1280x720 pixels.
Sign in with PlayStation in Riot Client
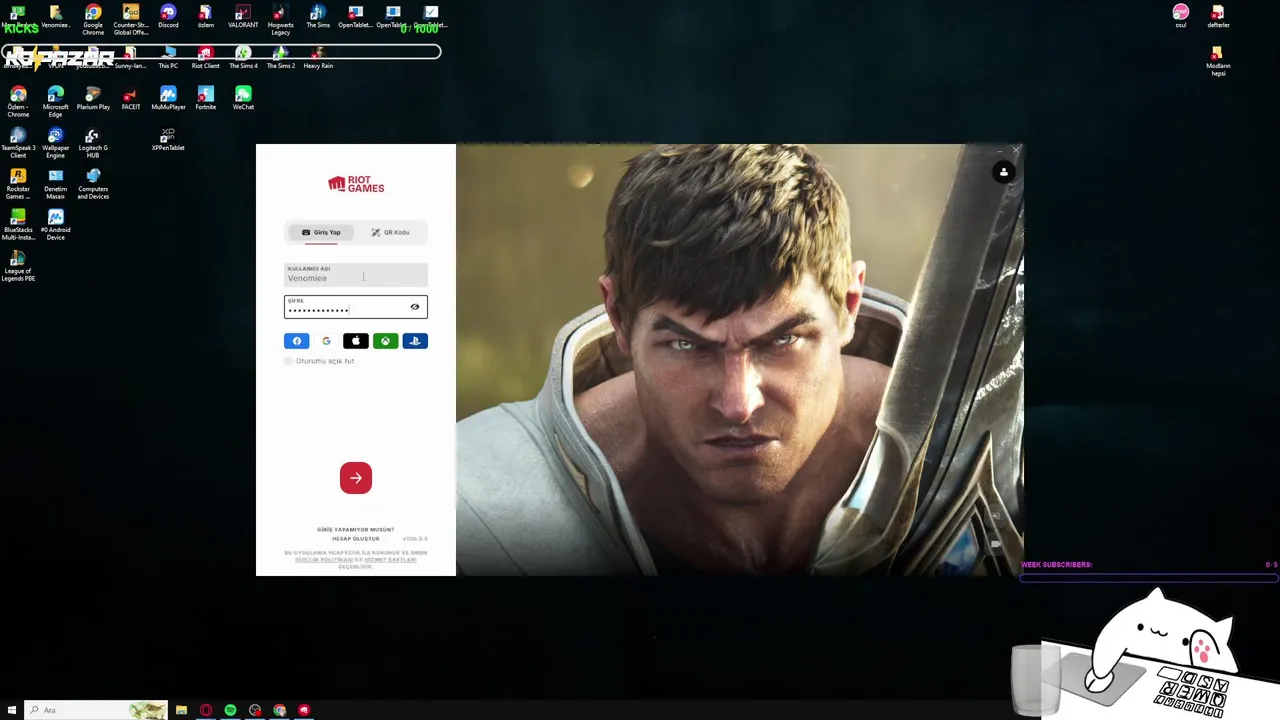(x=415, y=341)
